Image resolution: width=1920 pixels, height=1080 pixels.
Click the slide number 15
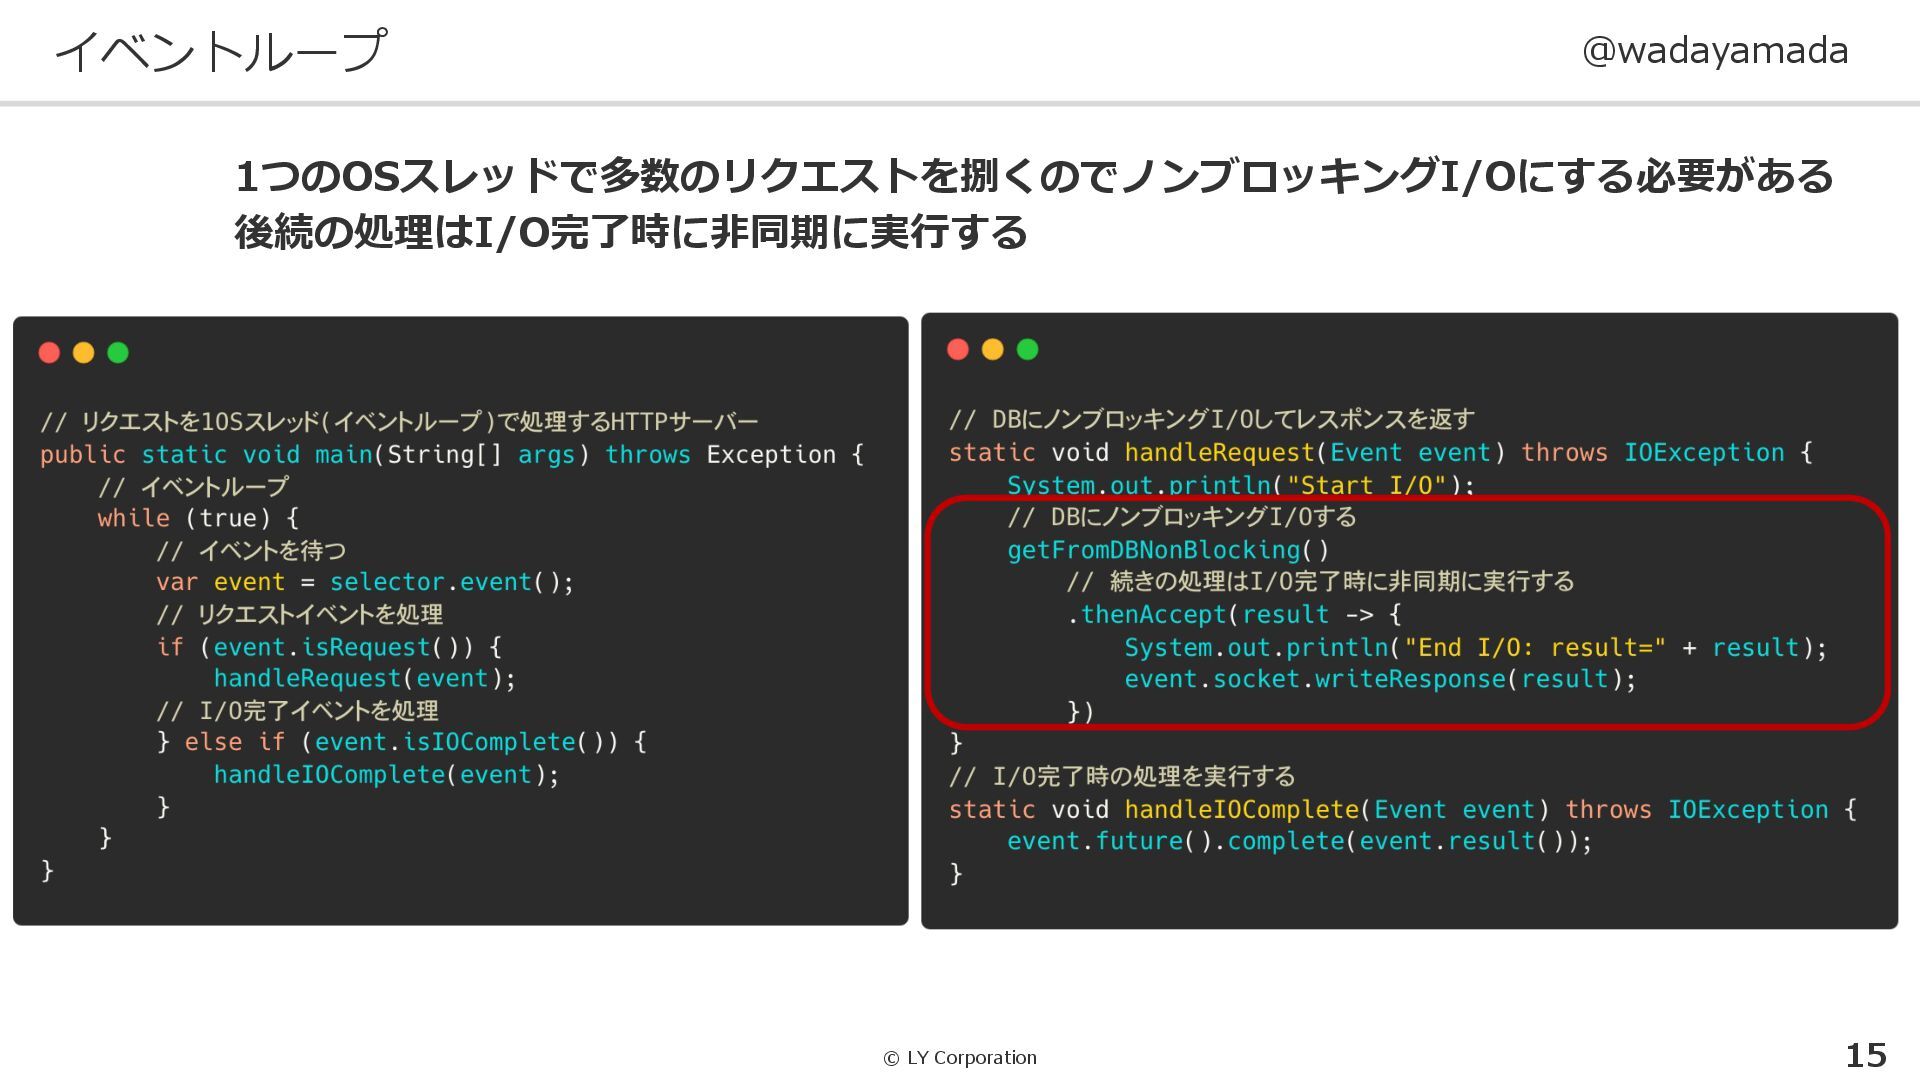(1865, 1055)
